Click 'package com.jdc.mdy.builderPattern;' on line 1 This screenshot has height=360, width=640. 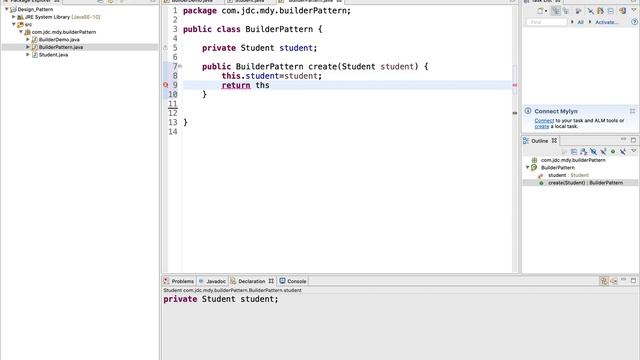[x=267, y=11]
